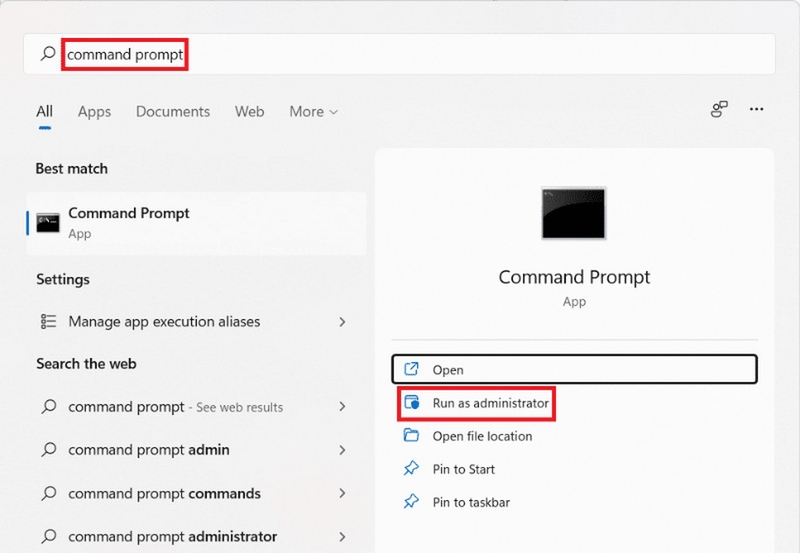Select 'command prompt - See web results' suggestion
The width and height of the screenshot is (800, 553).
click(x=196, y=407)
